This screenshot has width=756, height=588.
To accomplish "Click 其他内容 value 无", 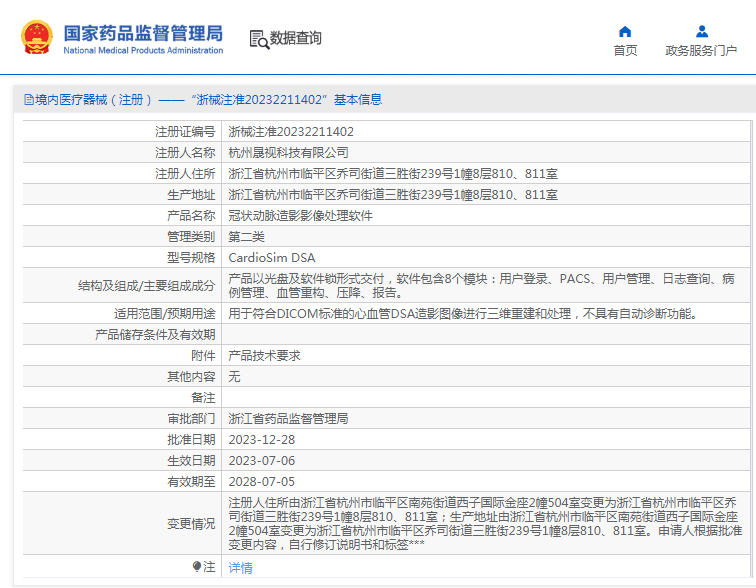I will 234,376.
